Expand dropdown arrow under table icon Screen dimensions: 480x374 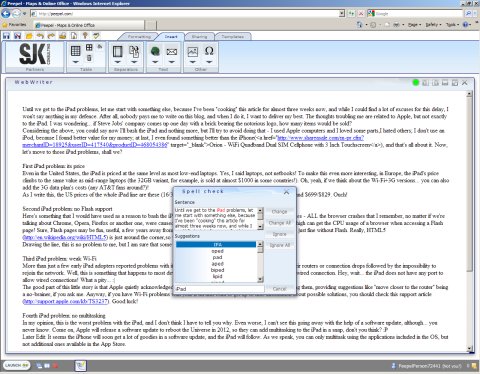(x=76, y=62)
